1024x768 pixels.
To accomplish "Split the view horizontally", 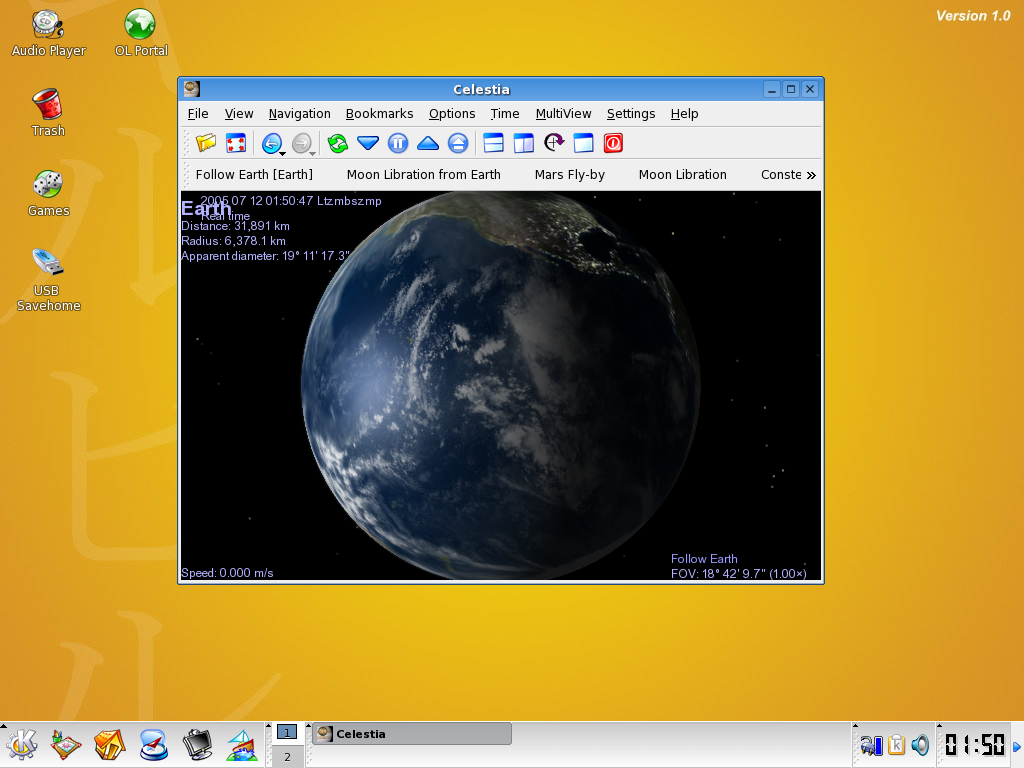I will [493, 143].
